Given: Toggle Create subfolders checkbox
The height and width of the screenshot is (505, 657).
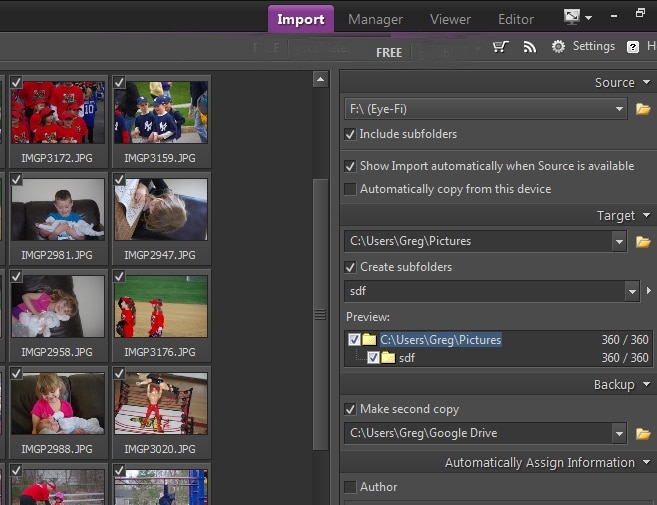Looking at the screenshot, I should click(350, 267).
